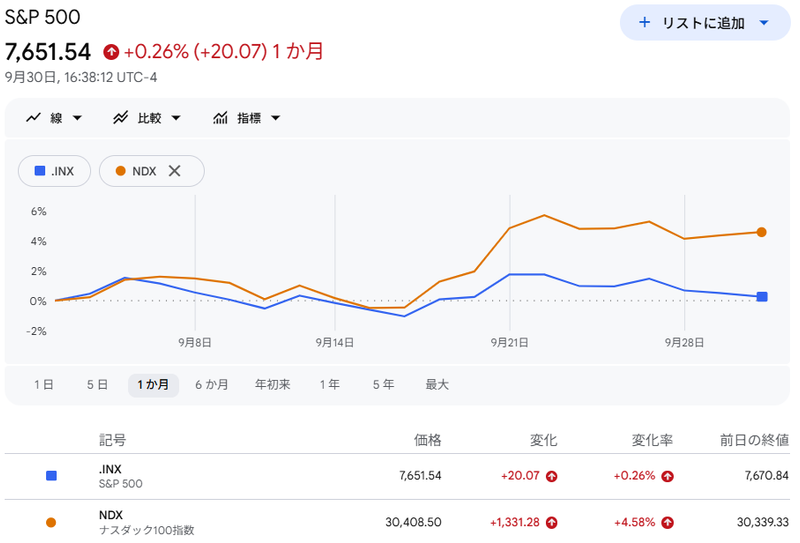Click orange circle swatch in NDX chip
800x543 pixels.
[120, 171]
